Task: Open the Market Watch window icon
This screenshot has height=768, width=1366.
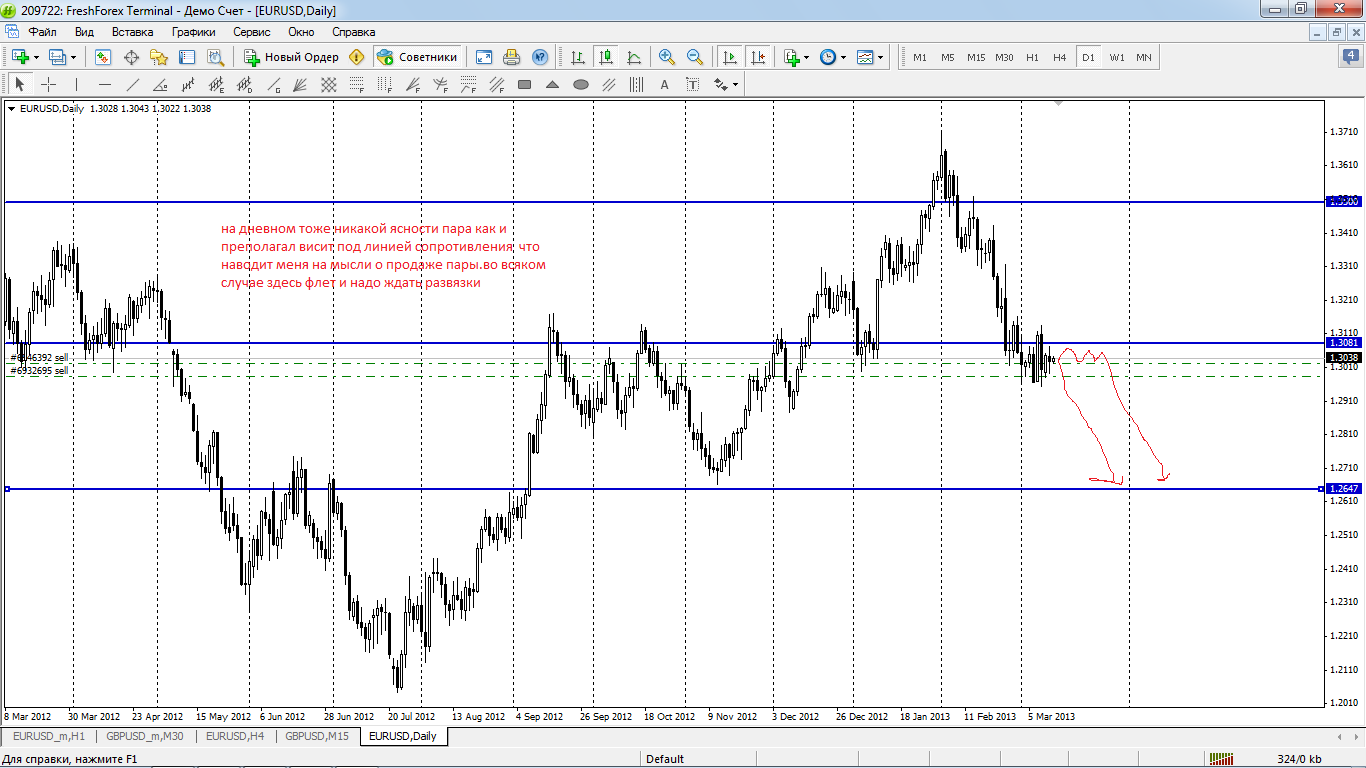Action: (103, 57)
